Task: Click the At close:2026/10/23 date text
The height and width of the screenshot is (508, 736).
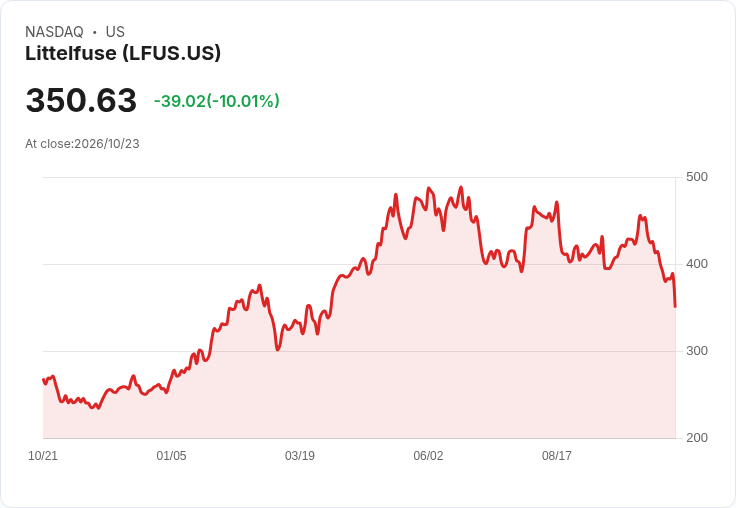Action: click(x=82, y=144)
